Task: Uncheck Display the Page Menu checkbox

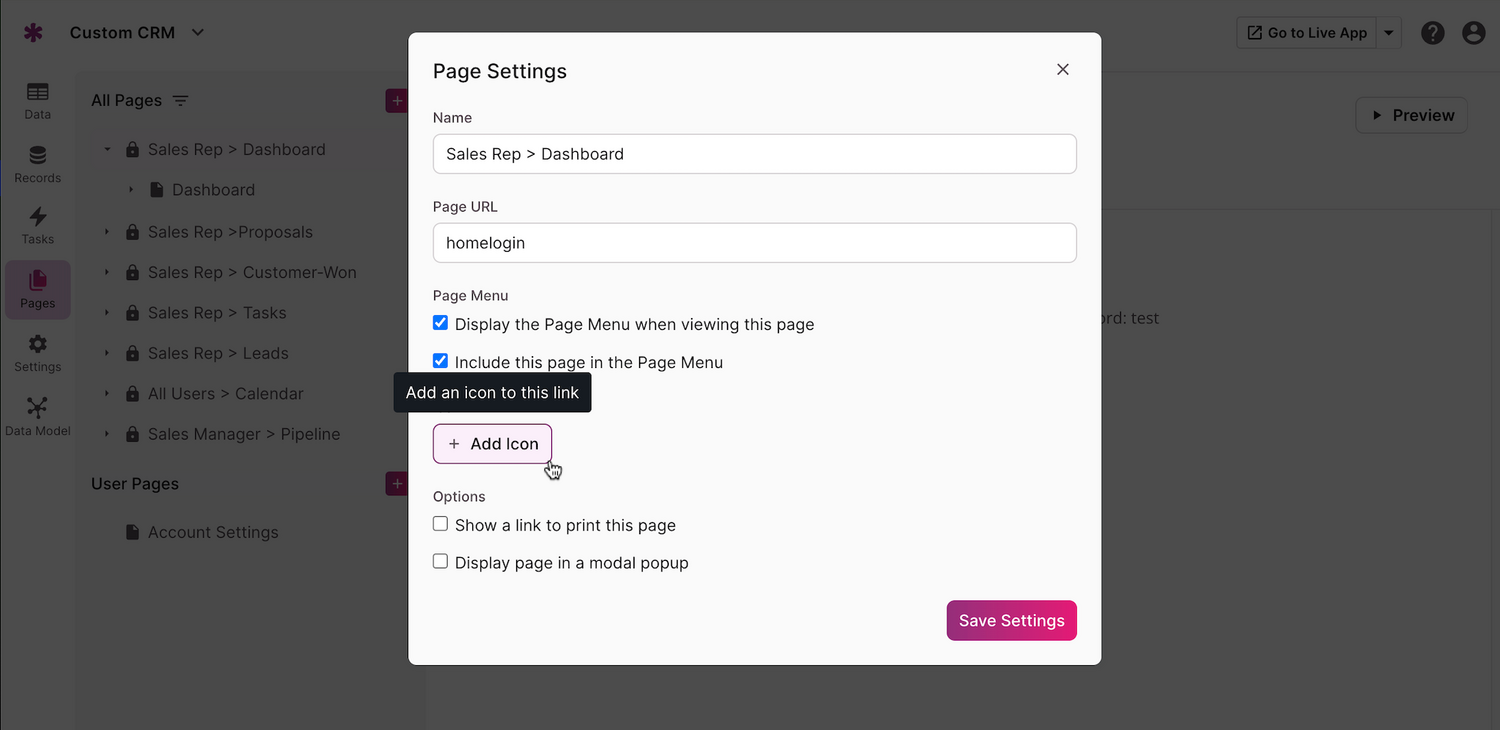Action: pos(440,323)
